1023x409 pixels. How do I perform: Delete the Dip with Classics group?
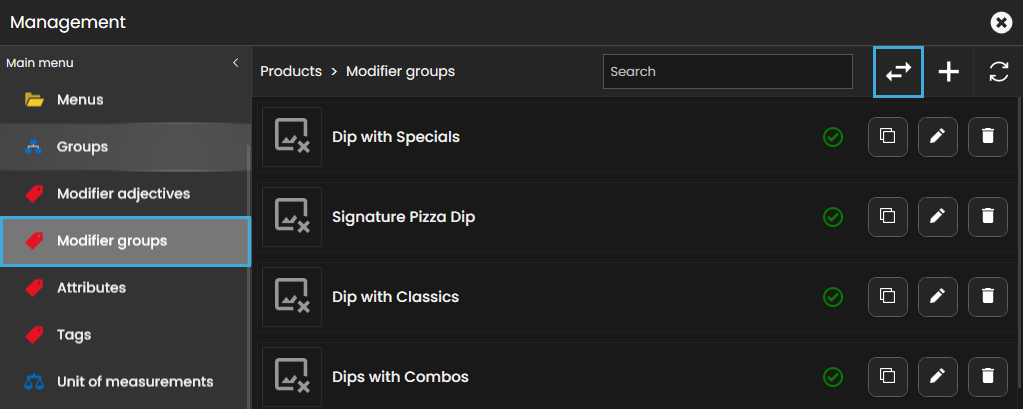(x=987, y=296)
